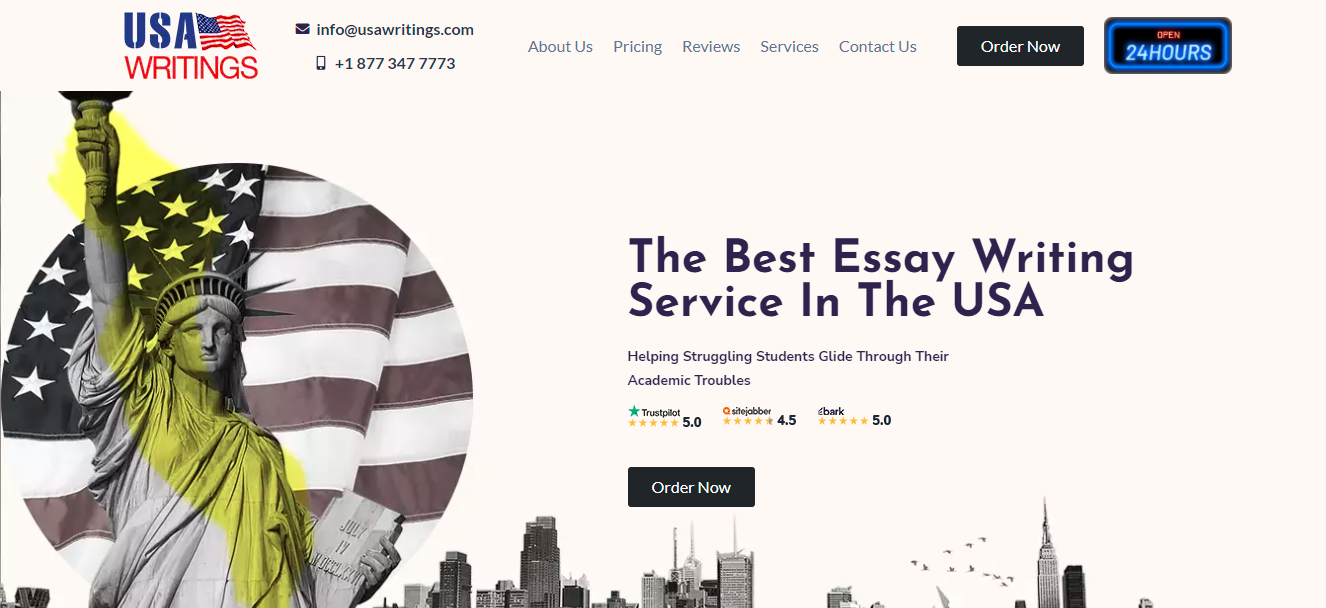Go to the Pricing page
Viewport: 1326px width, 608px height.
point(638,46)
